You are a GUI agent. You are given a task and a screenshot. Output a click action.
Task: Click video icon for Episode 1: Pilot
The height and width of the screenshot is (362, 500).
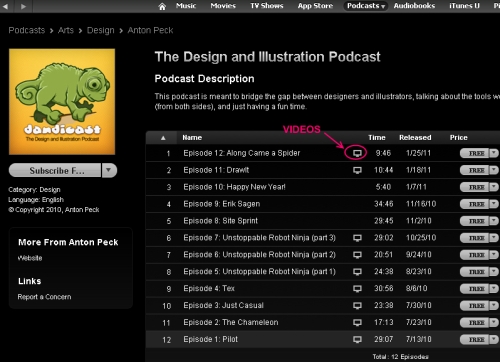point(357,340)
